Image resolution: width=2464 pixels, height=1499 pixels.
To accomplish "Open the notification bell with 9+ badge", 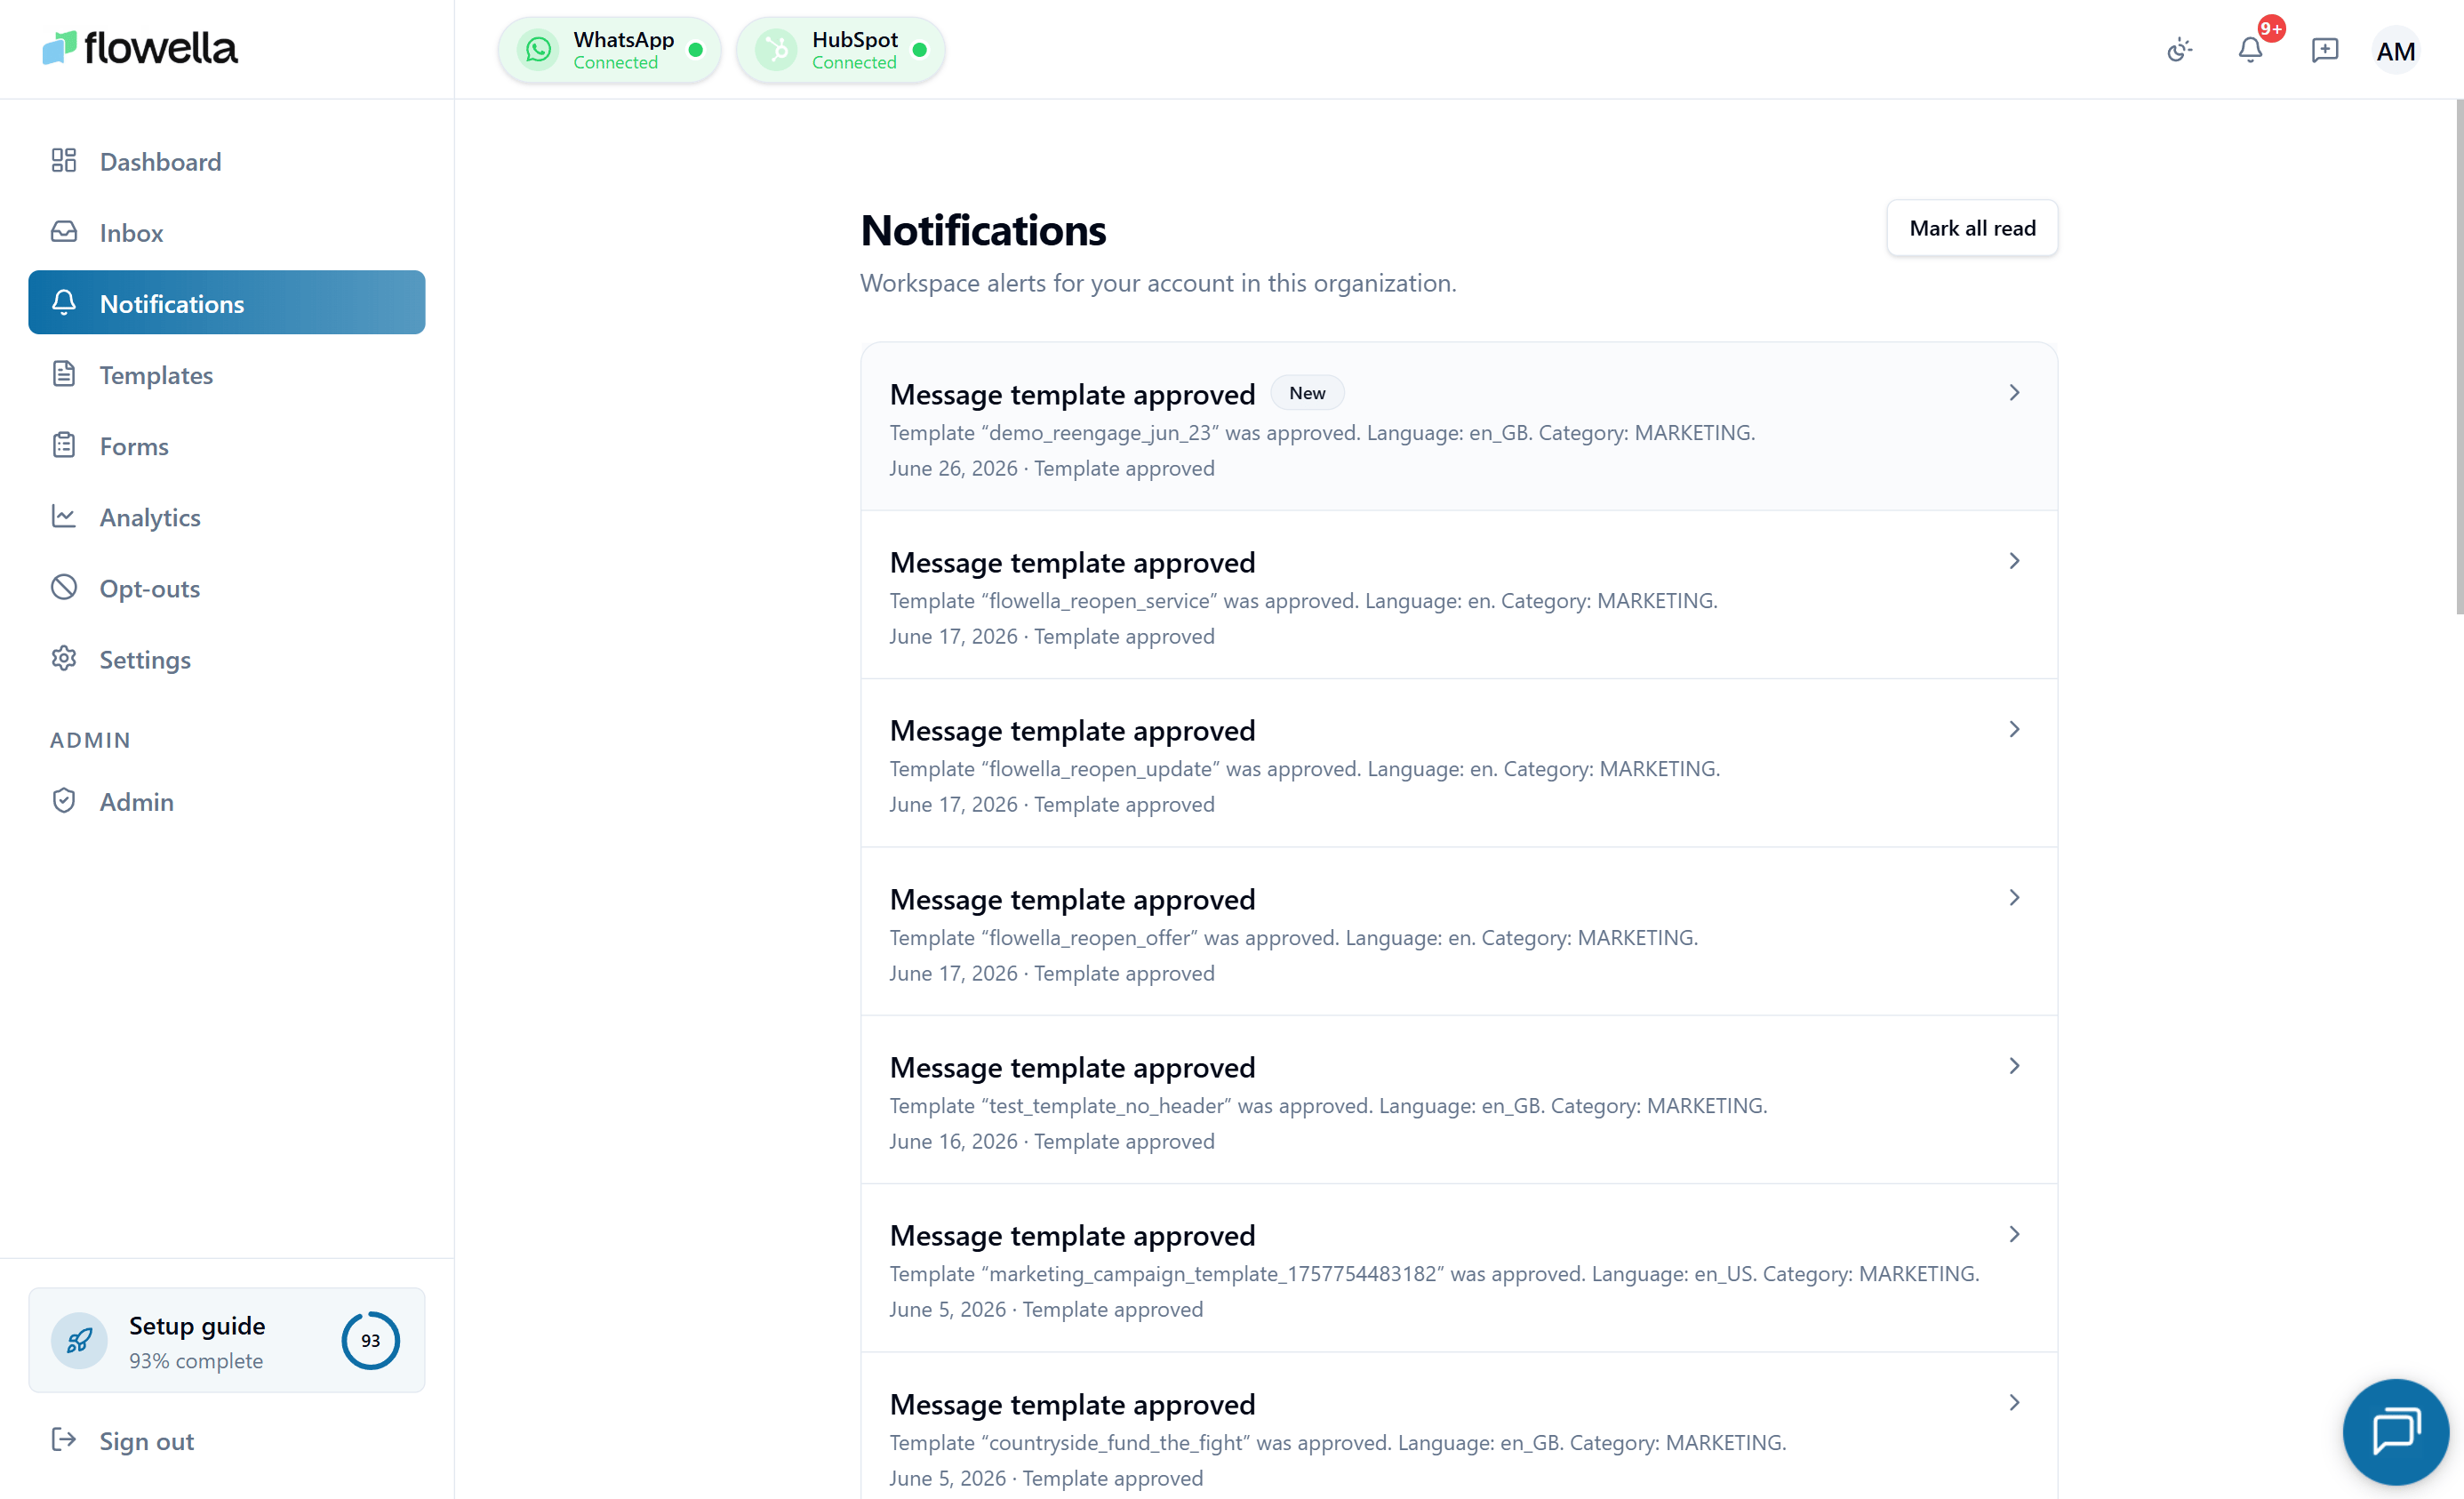I will [2250, 50].
